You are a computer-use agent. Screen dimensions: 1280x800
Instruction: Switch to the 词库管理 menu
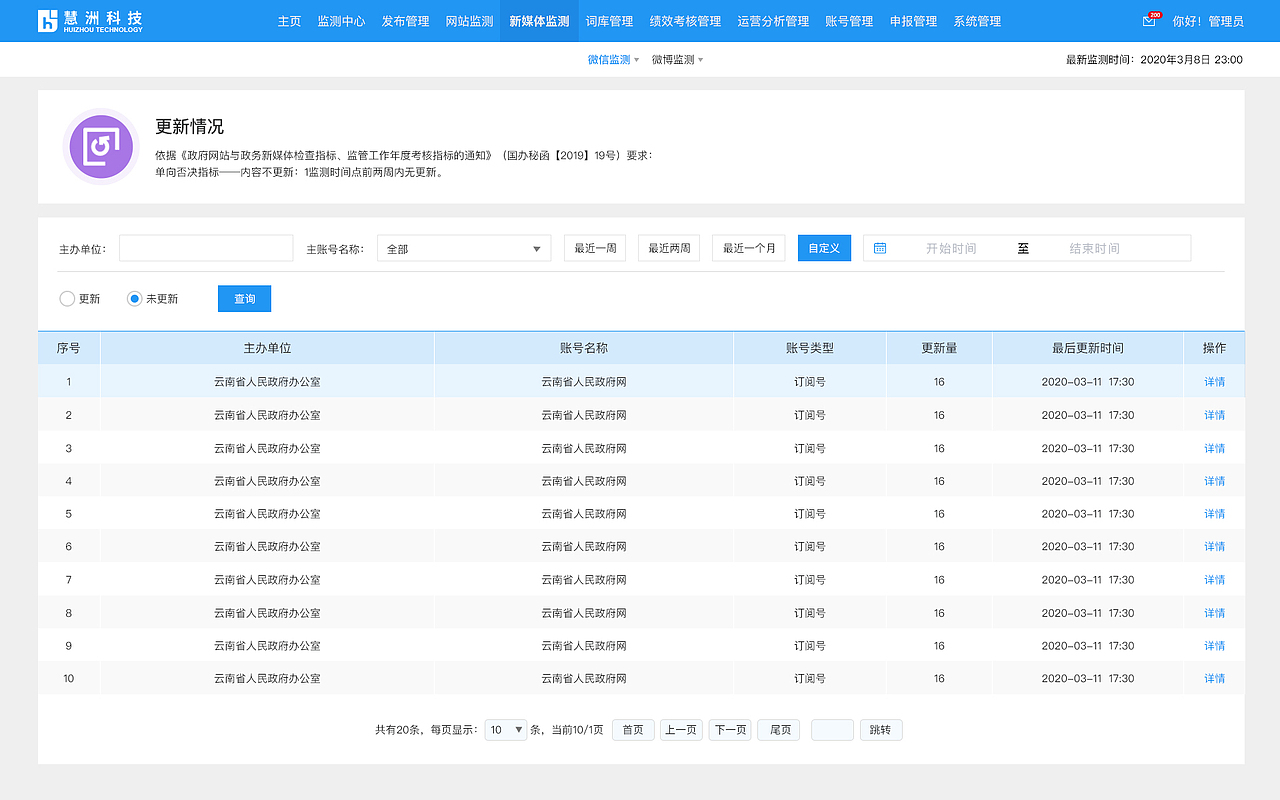coord(609,20)
